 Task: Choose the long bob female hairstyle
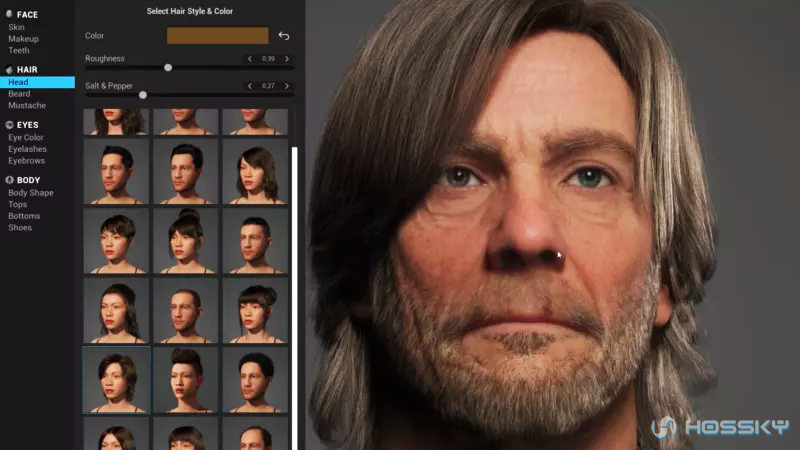pos(255,171)
